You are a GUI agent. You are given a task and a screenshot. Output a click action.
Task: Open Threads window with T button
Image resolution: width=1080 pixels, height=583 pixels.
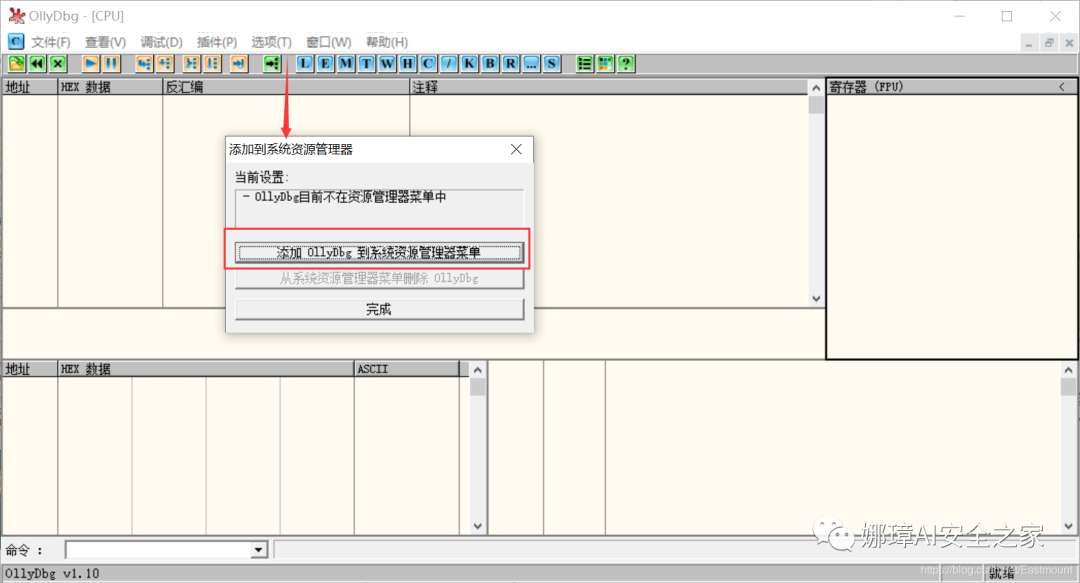click(x=366, y=64)
